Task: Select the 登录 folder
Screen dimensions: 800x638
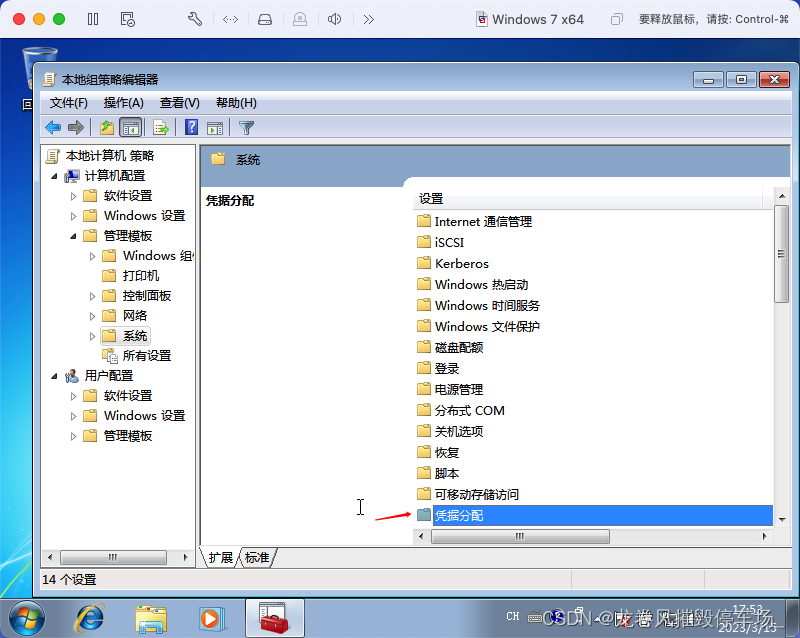Action: pos(446,369)
